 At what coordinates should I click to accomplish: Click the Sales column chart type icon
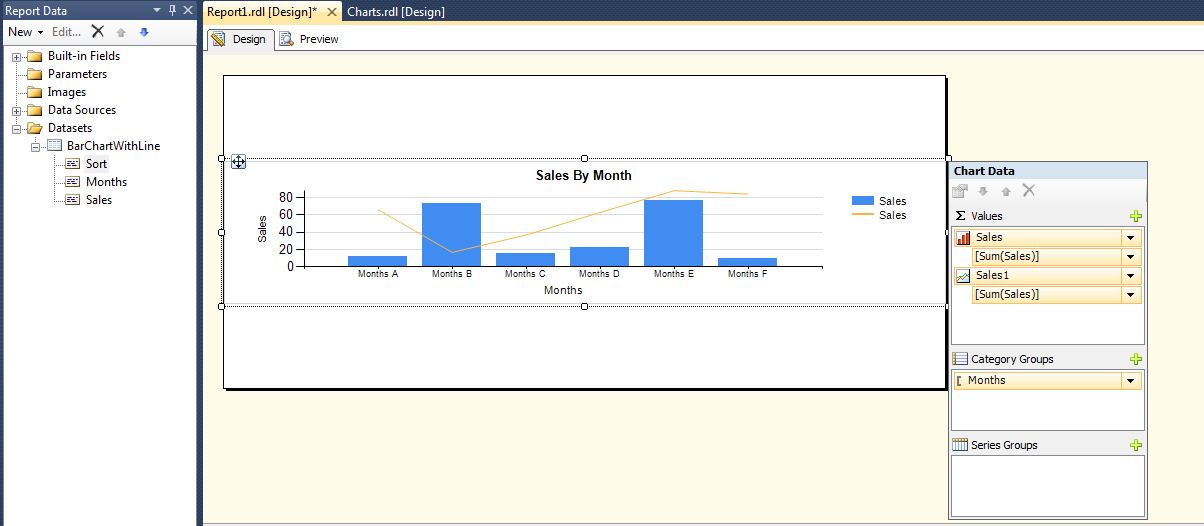pyautogui.click(x=963, y=238)
